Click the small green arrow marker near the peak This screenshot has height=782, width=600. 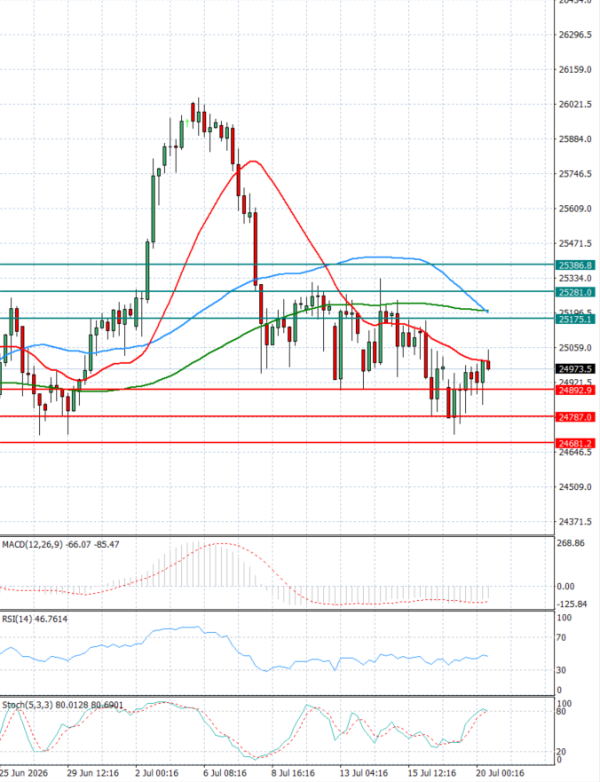click(188, 123)
